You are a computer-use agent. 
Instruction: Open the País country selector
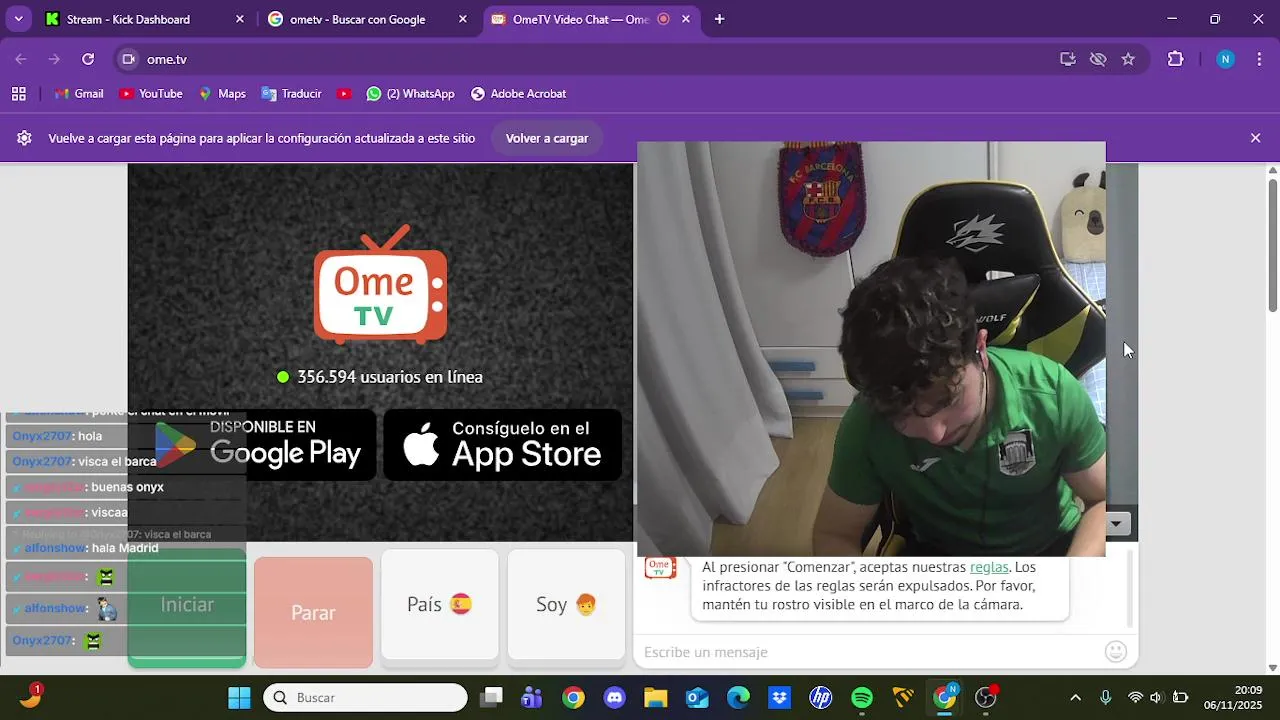440,605
